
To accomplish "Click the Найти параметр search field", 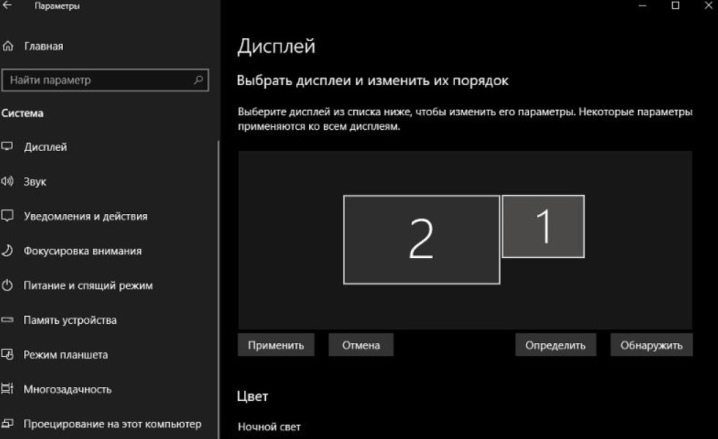I will coord(105,80).
